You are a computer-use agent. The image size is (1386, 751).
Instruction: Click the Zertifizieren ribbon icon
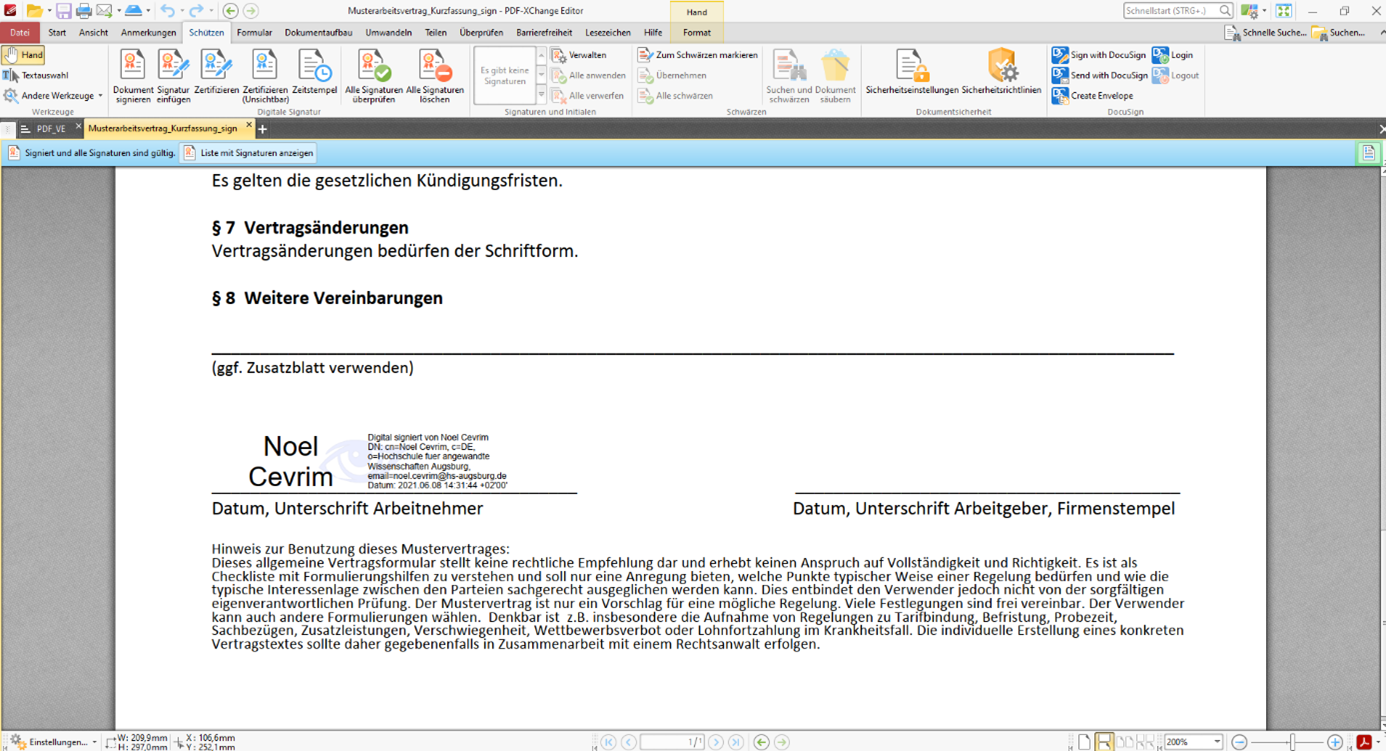click(x=216, y=66)
